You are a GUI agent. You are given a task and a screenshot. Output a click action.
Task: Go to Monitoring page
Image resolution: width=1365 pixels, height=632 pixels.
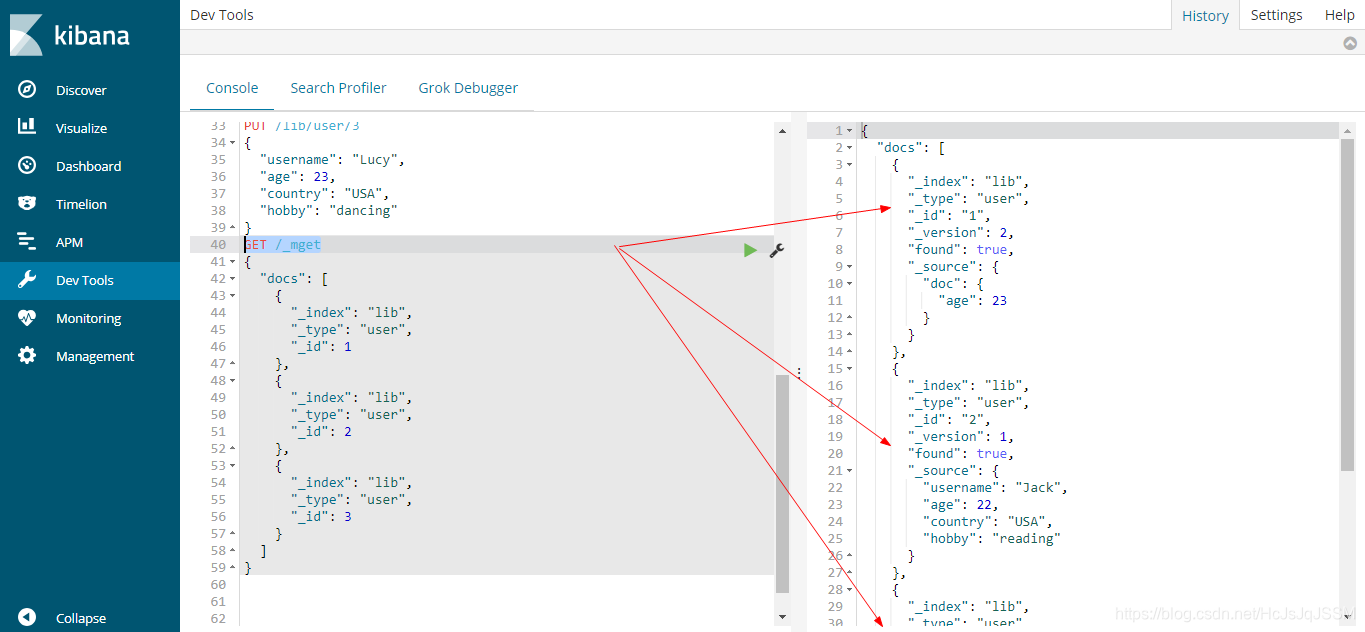click(88, 318)
